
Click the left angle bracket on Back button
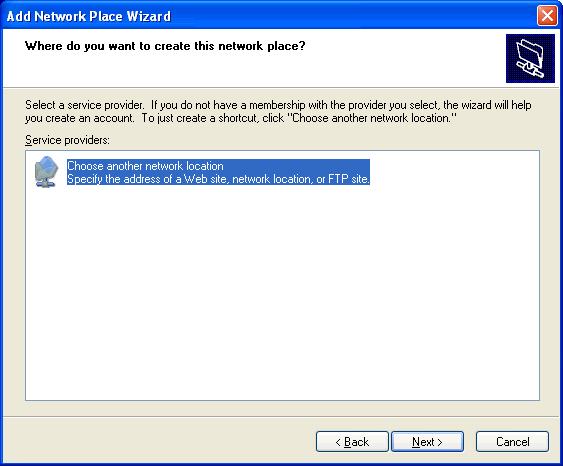[x=338, y=442]
